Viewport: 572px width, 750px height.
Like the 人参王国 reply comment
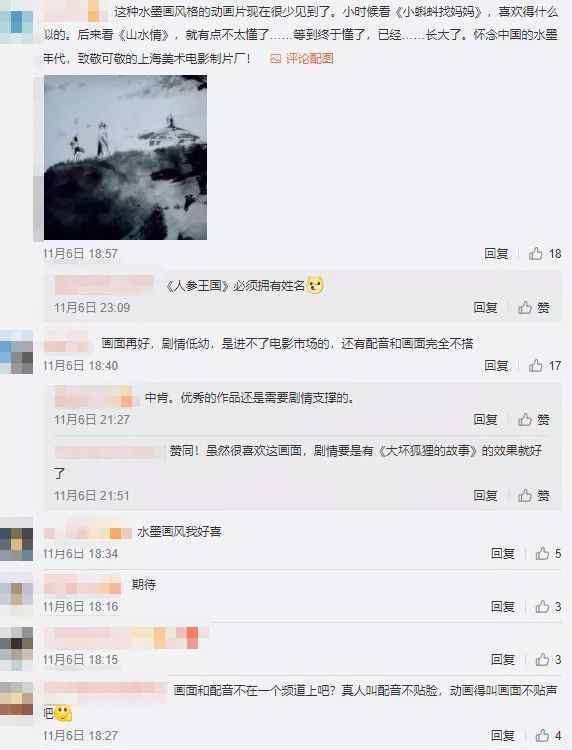coord(534,307)
